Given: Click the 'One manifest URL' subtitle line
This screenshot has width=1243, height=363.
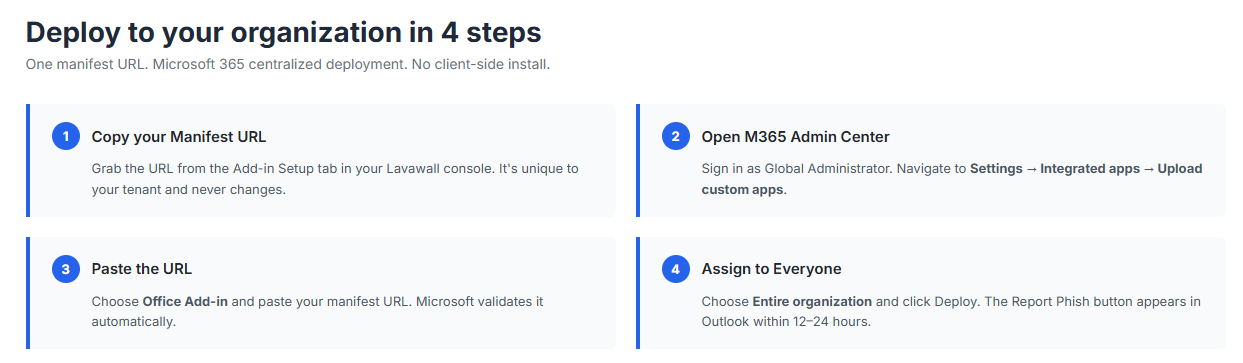Looking at the screenshot, I should 288,64.
